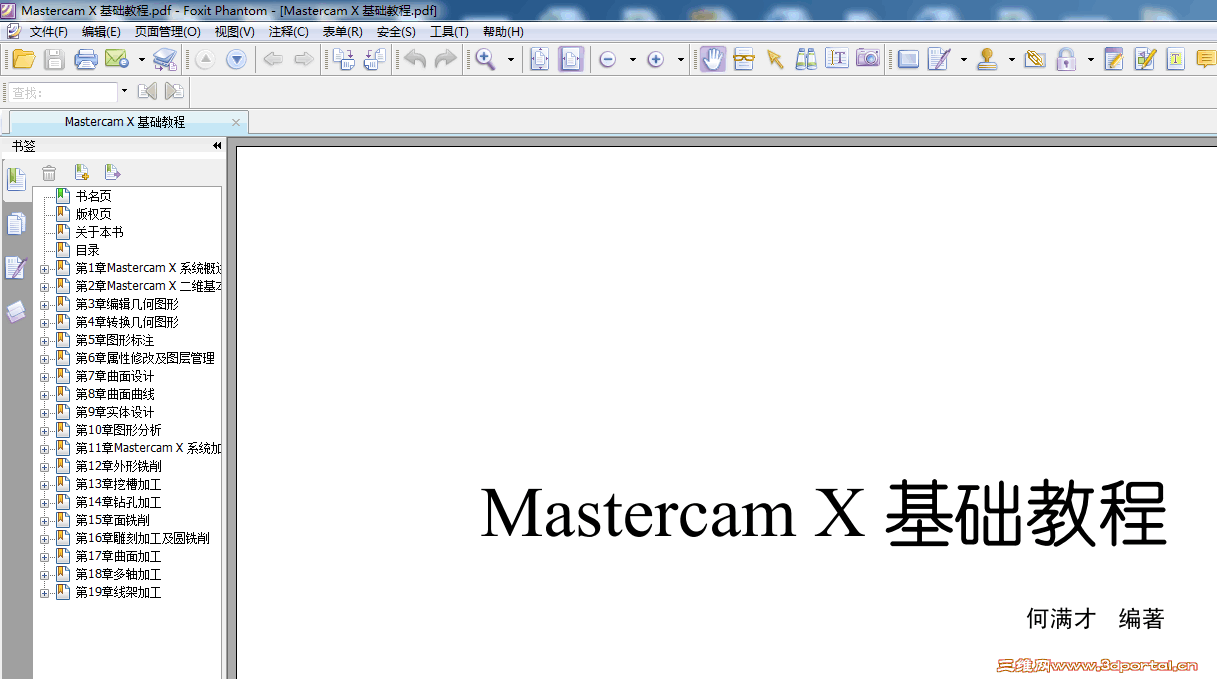1217x679 pixels.
Task: Click the Undo curved arrow icon
Action: pyautogui.click(x=415, y=60)
